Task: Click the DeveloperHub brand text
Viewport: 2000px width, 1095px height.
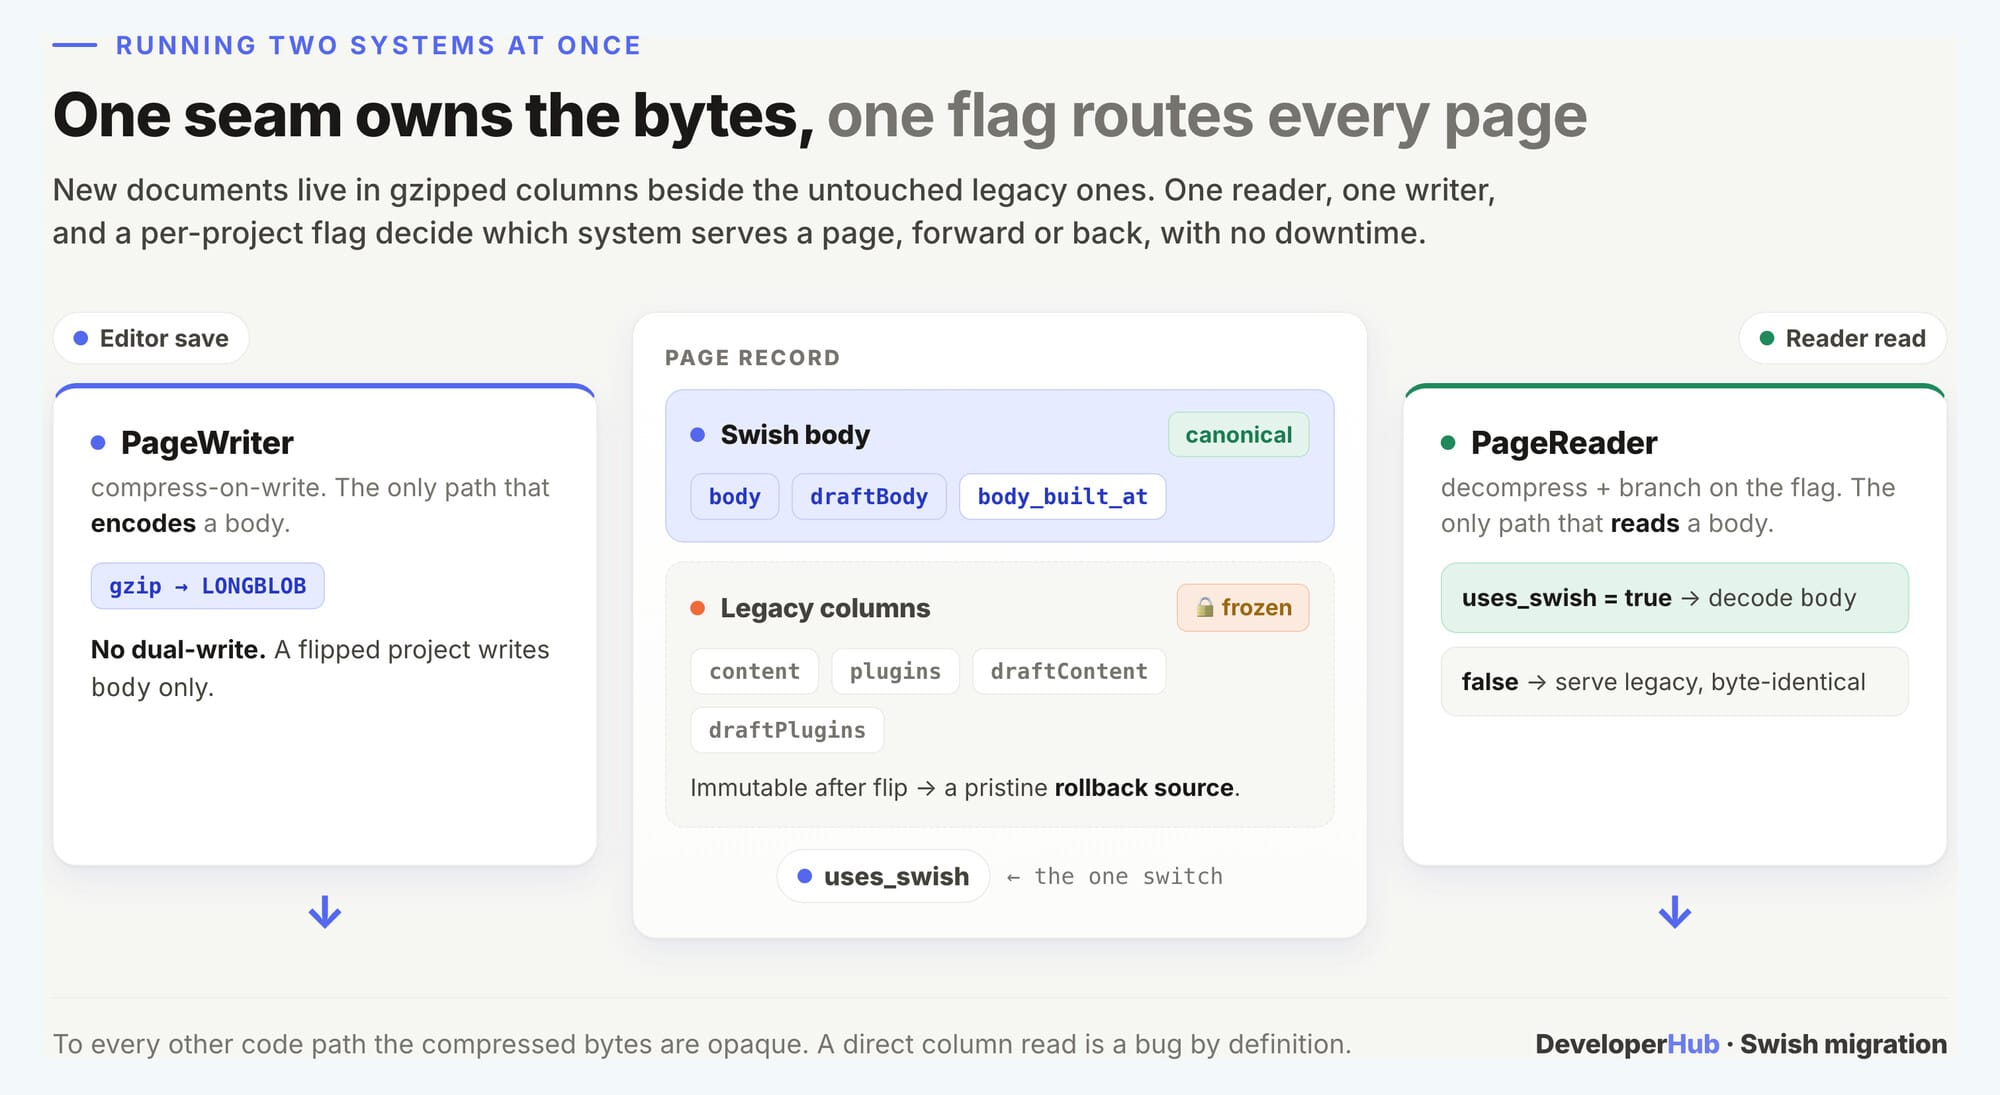Action: pos(1627,1044)
